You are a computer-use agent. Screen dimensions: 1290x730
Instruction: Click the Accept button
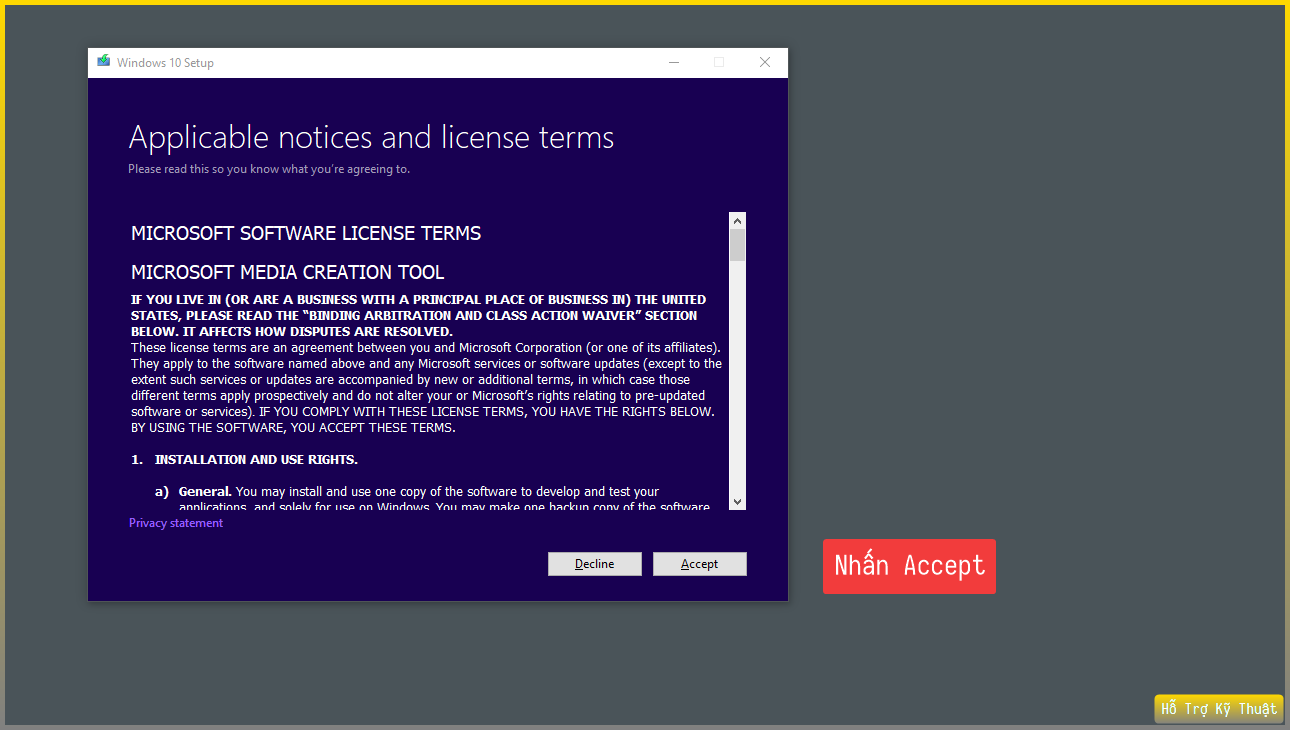click(x=699, y=564)
